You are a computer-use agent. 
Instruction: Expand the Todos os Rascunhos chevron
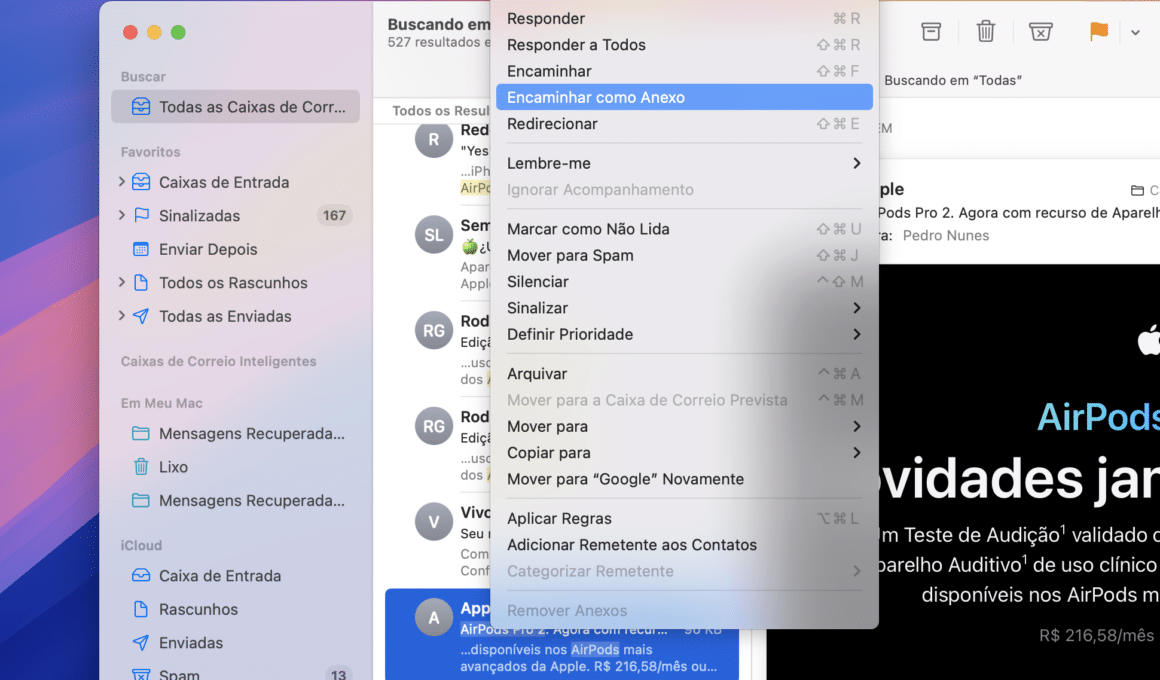[x=121, y=282]
